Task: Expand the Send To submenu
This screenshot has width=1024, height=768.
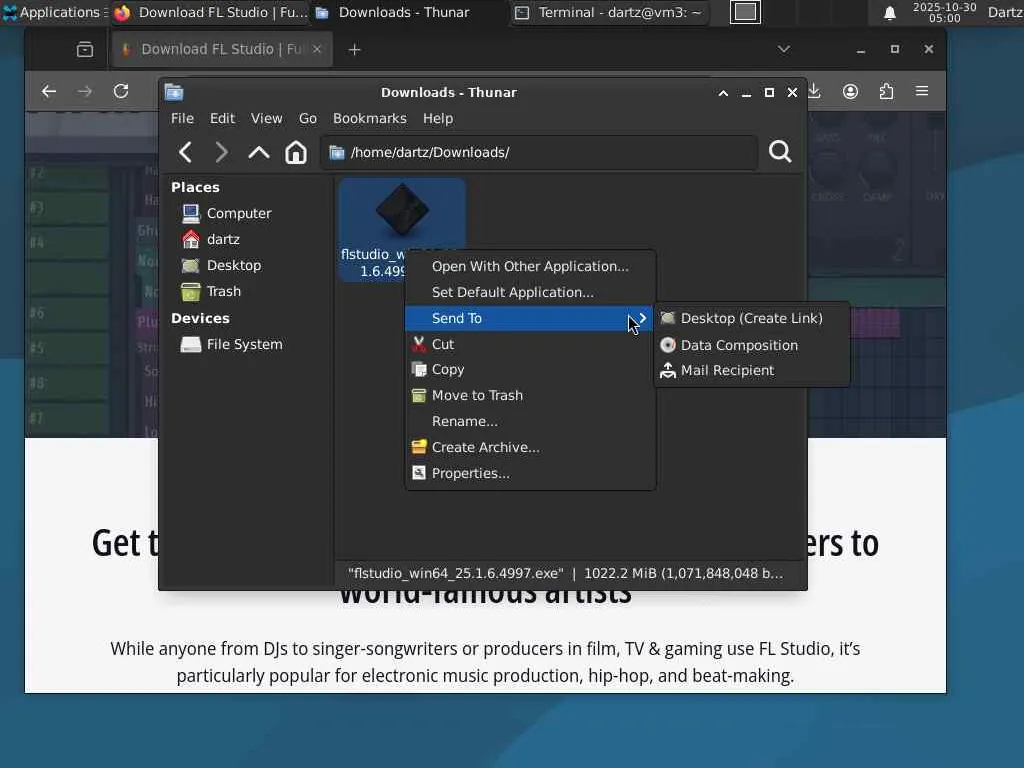Action: [530, 318]
